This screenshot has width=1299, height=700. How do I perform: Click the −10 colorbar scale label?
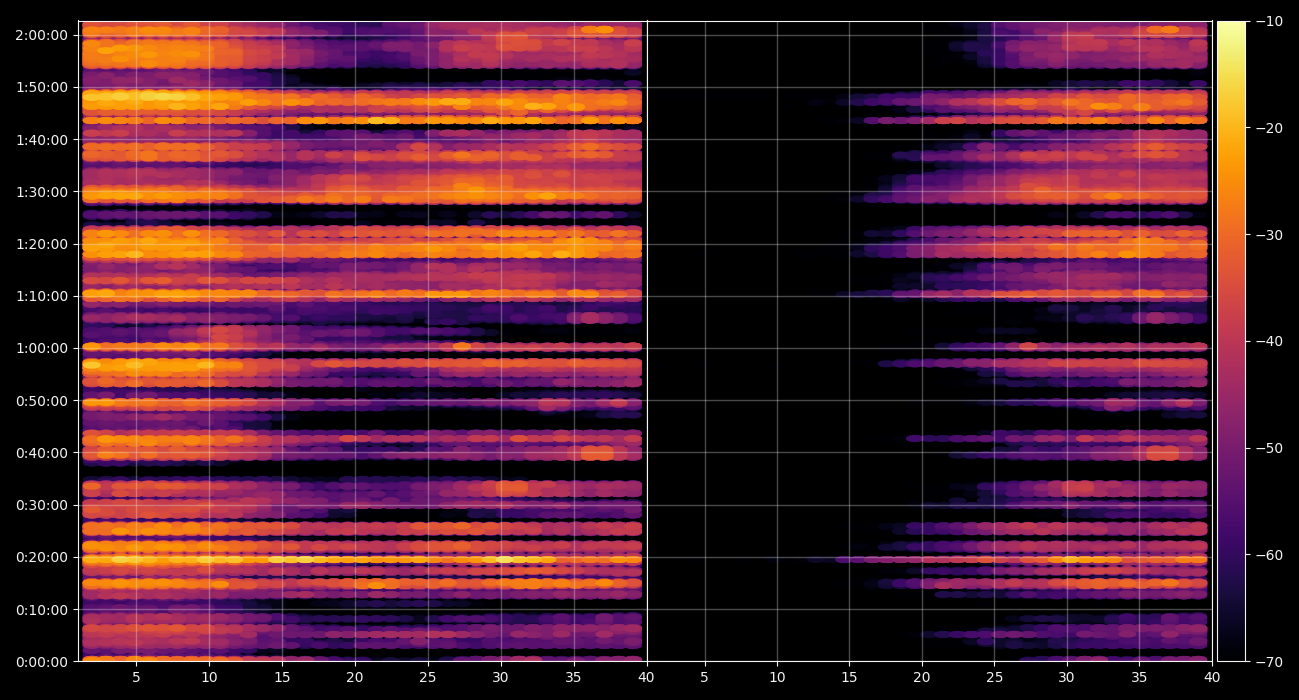[1270, 21]
